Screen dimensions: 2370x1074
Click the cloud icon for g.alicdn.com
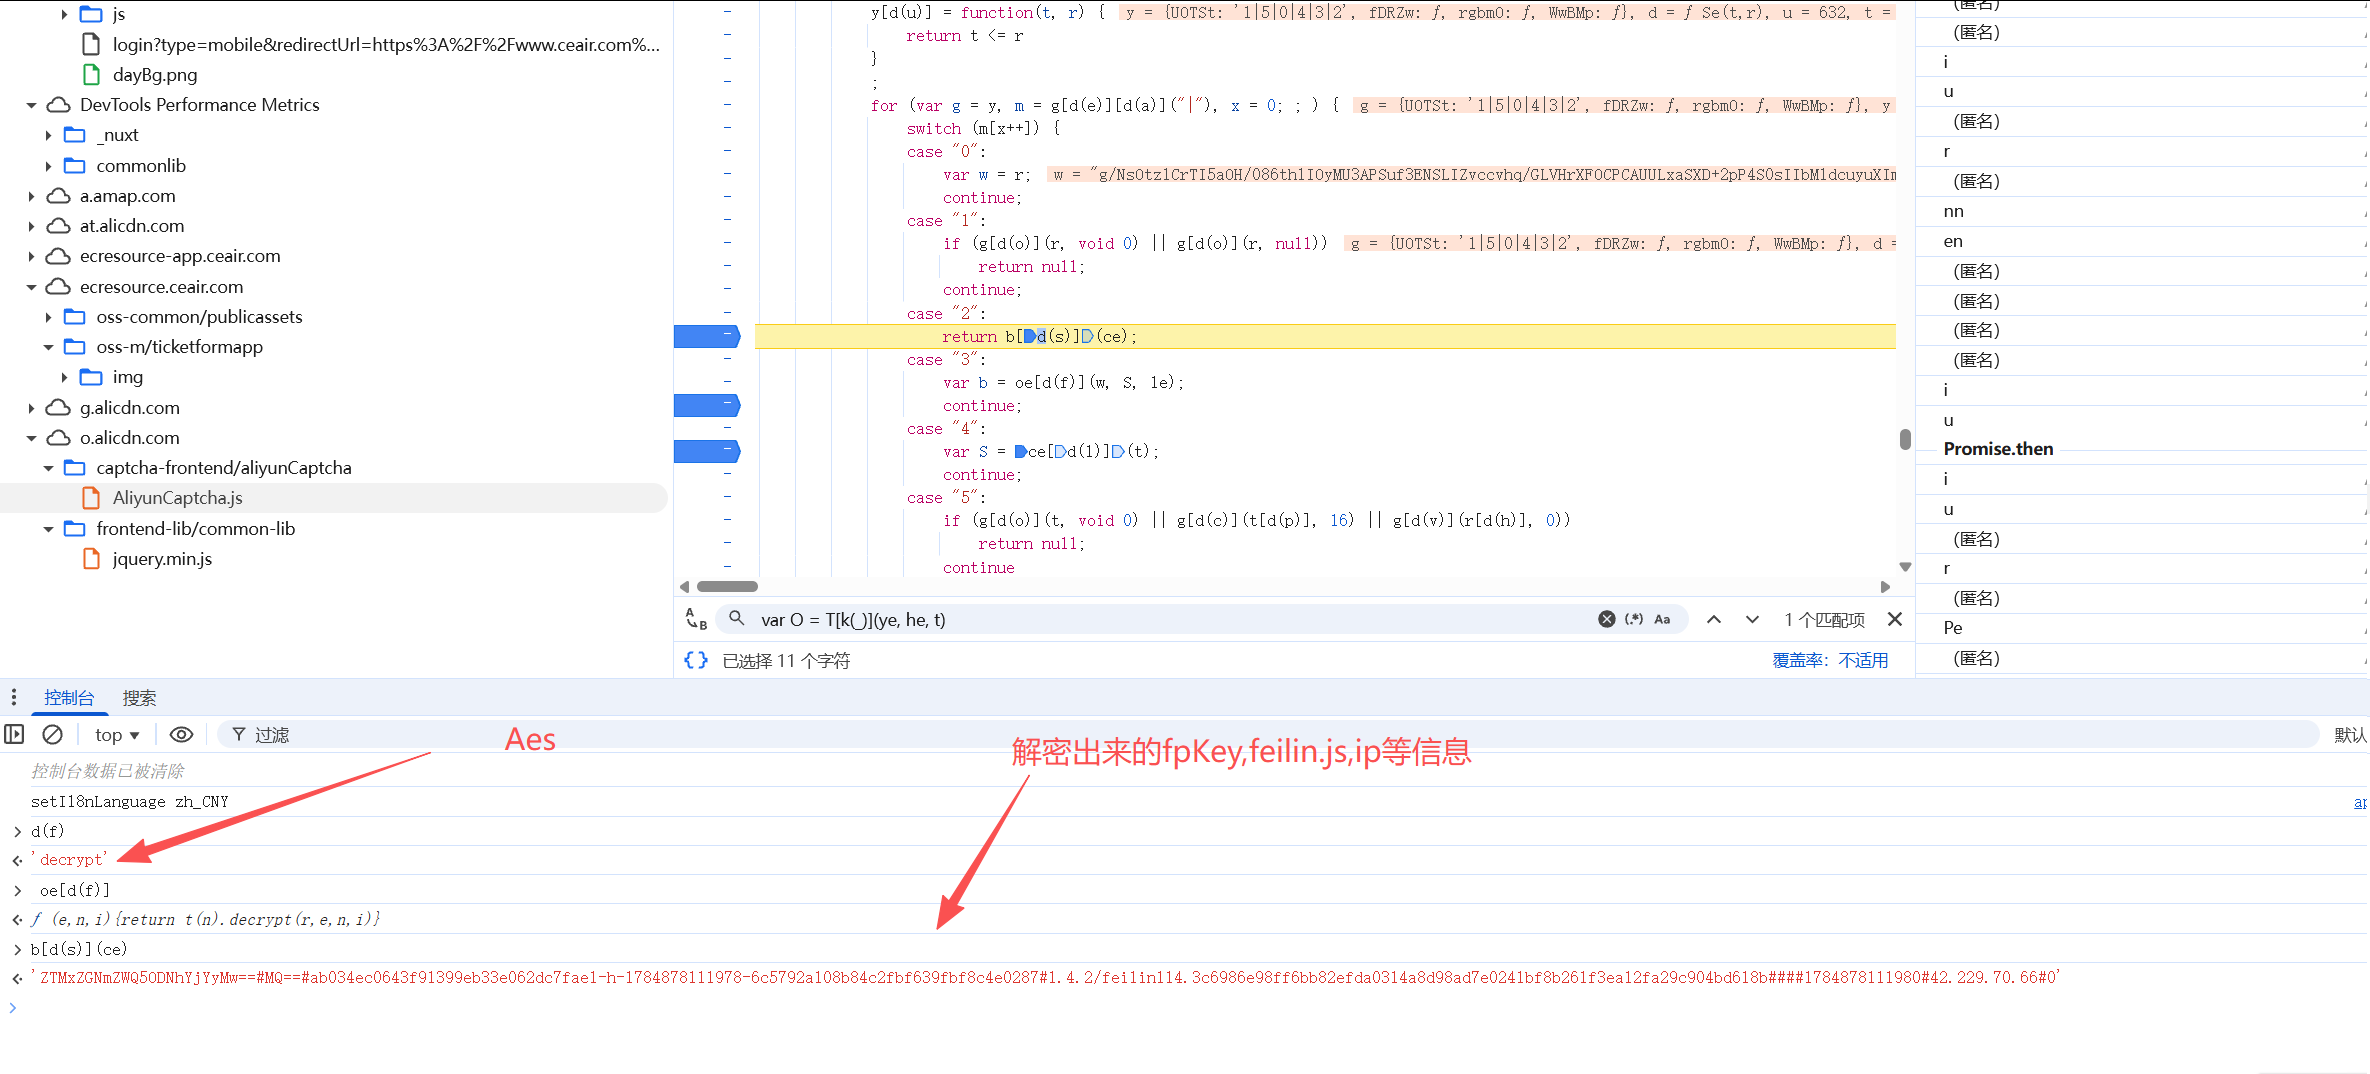[59, 408]
